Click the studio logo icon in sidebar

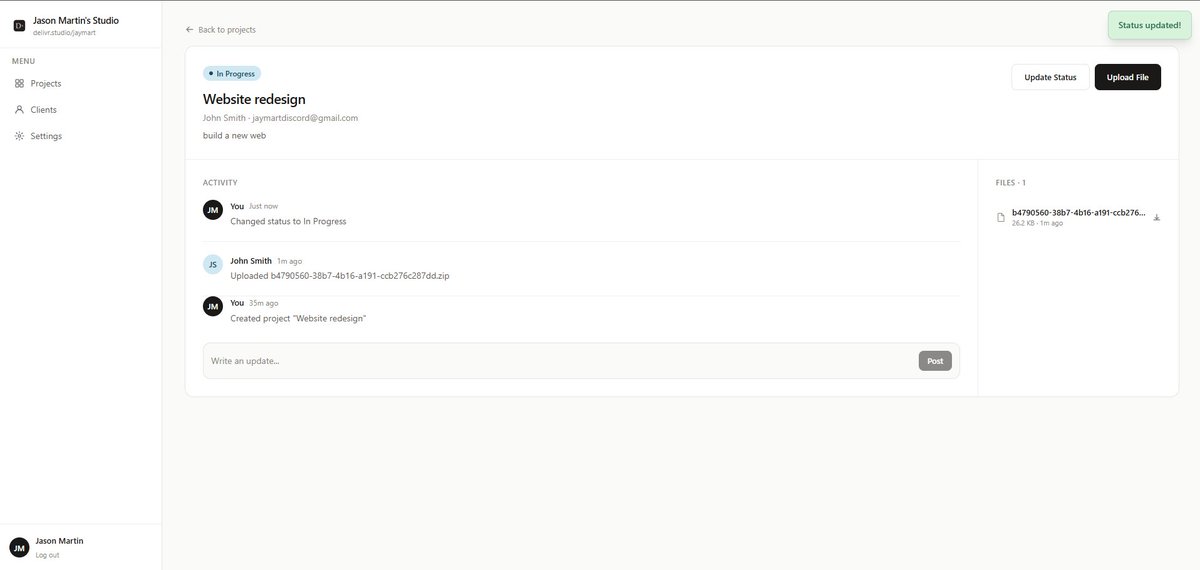click(x=19, y=26)
